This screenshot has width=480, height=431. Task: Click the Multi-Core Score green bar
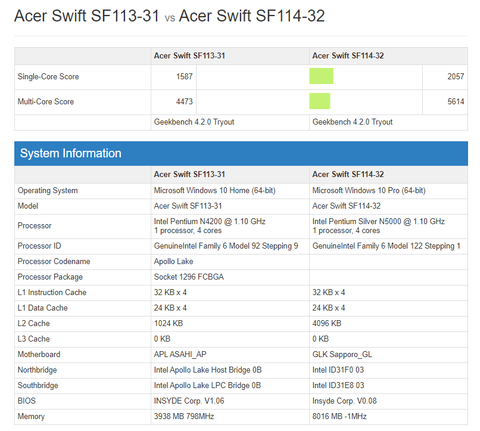point(319,101)
